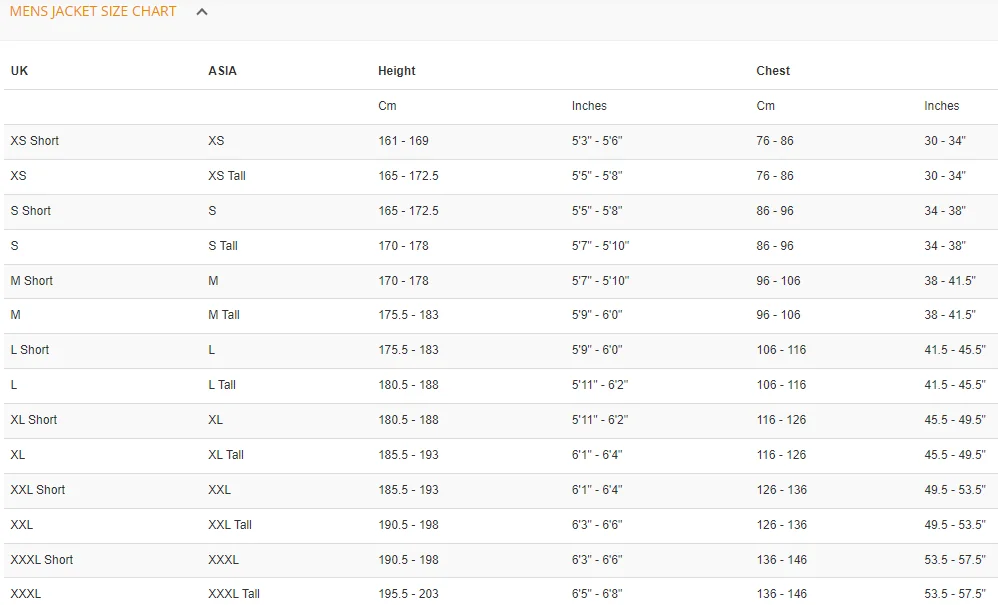Click the Cm subheader under Height

(x=387, y=106)
